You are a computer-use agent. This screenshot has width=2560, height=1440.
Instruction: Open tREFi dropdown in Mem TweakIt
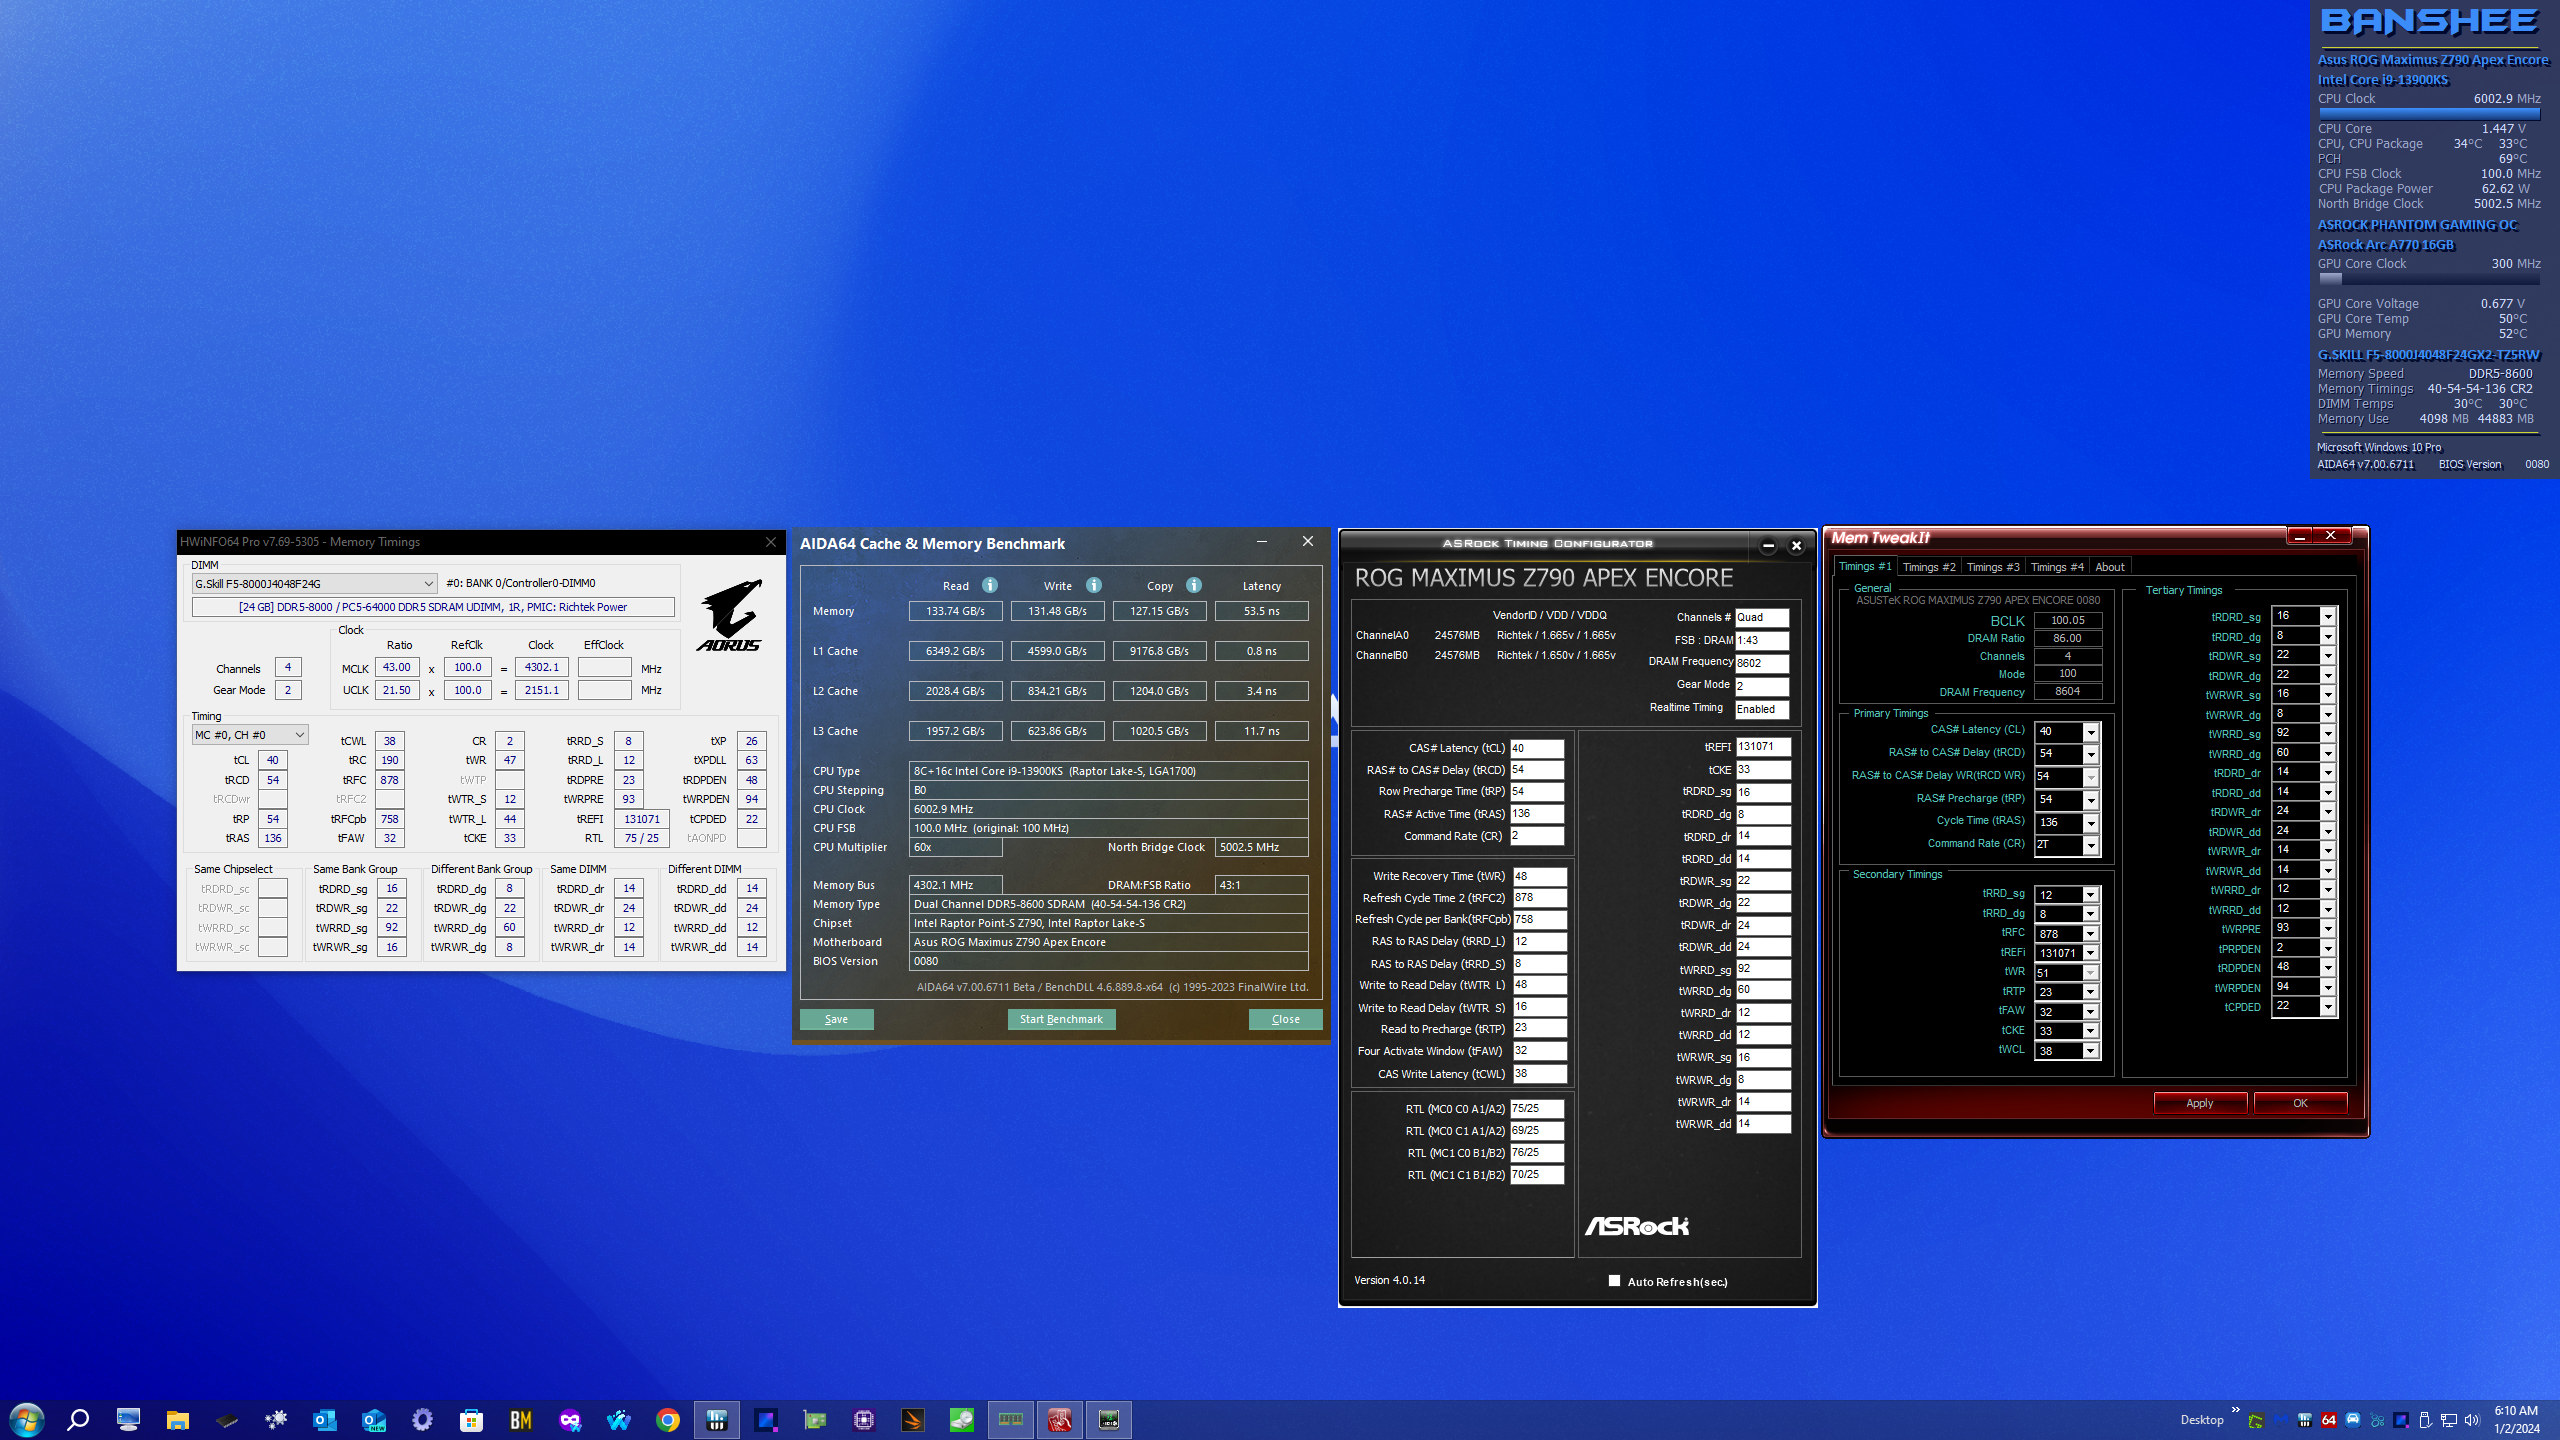pyautogui.click(x=2090, y=953)
